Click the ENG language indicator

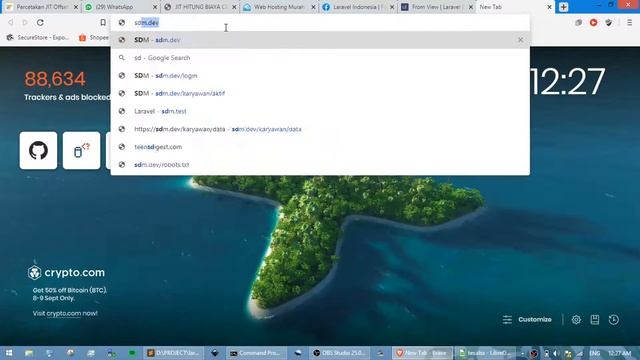click(594, 353)
